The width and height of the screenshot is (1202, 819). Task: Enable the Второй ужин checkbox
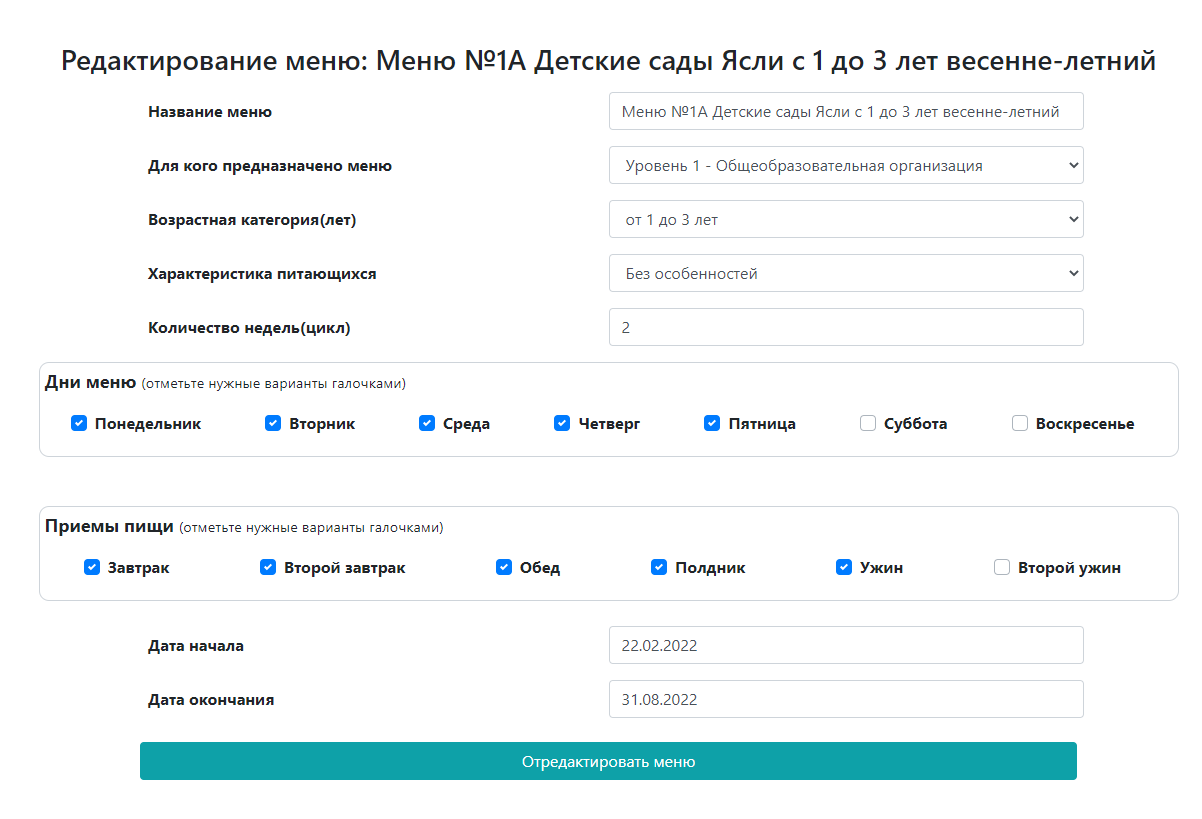pyautogui.click(x=1001, y=567)
